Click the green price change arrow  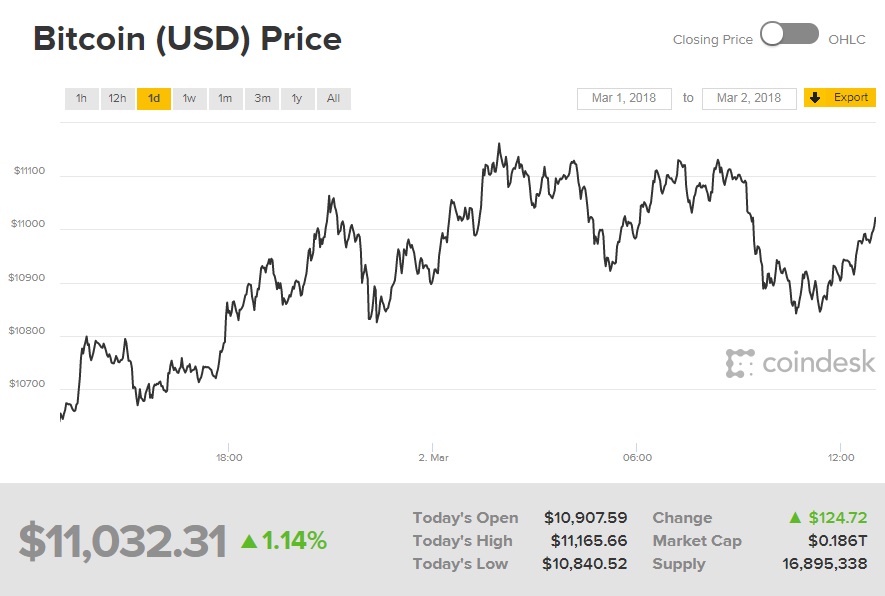coord(249,541)
